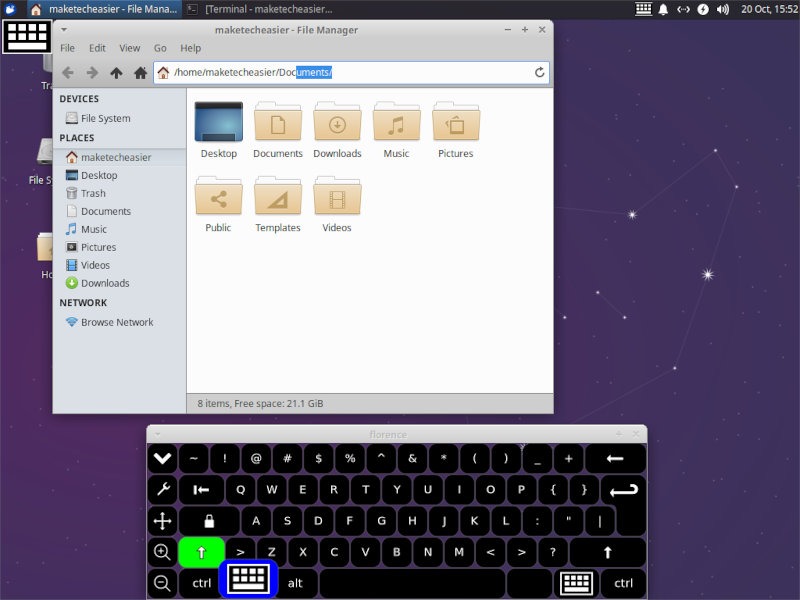The image size is (800, 600).
Task: Click the alternate keyboard icon near right ctrl
Action: click(x=578, y=582)
